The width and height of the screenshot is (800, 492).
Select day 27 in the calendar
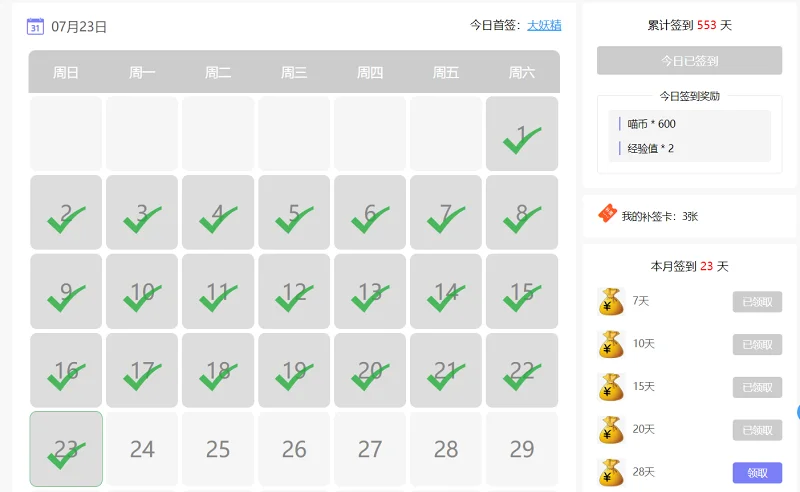(x=370, y=449)
